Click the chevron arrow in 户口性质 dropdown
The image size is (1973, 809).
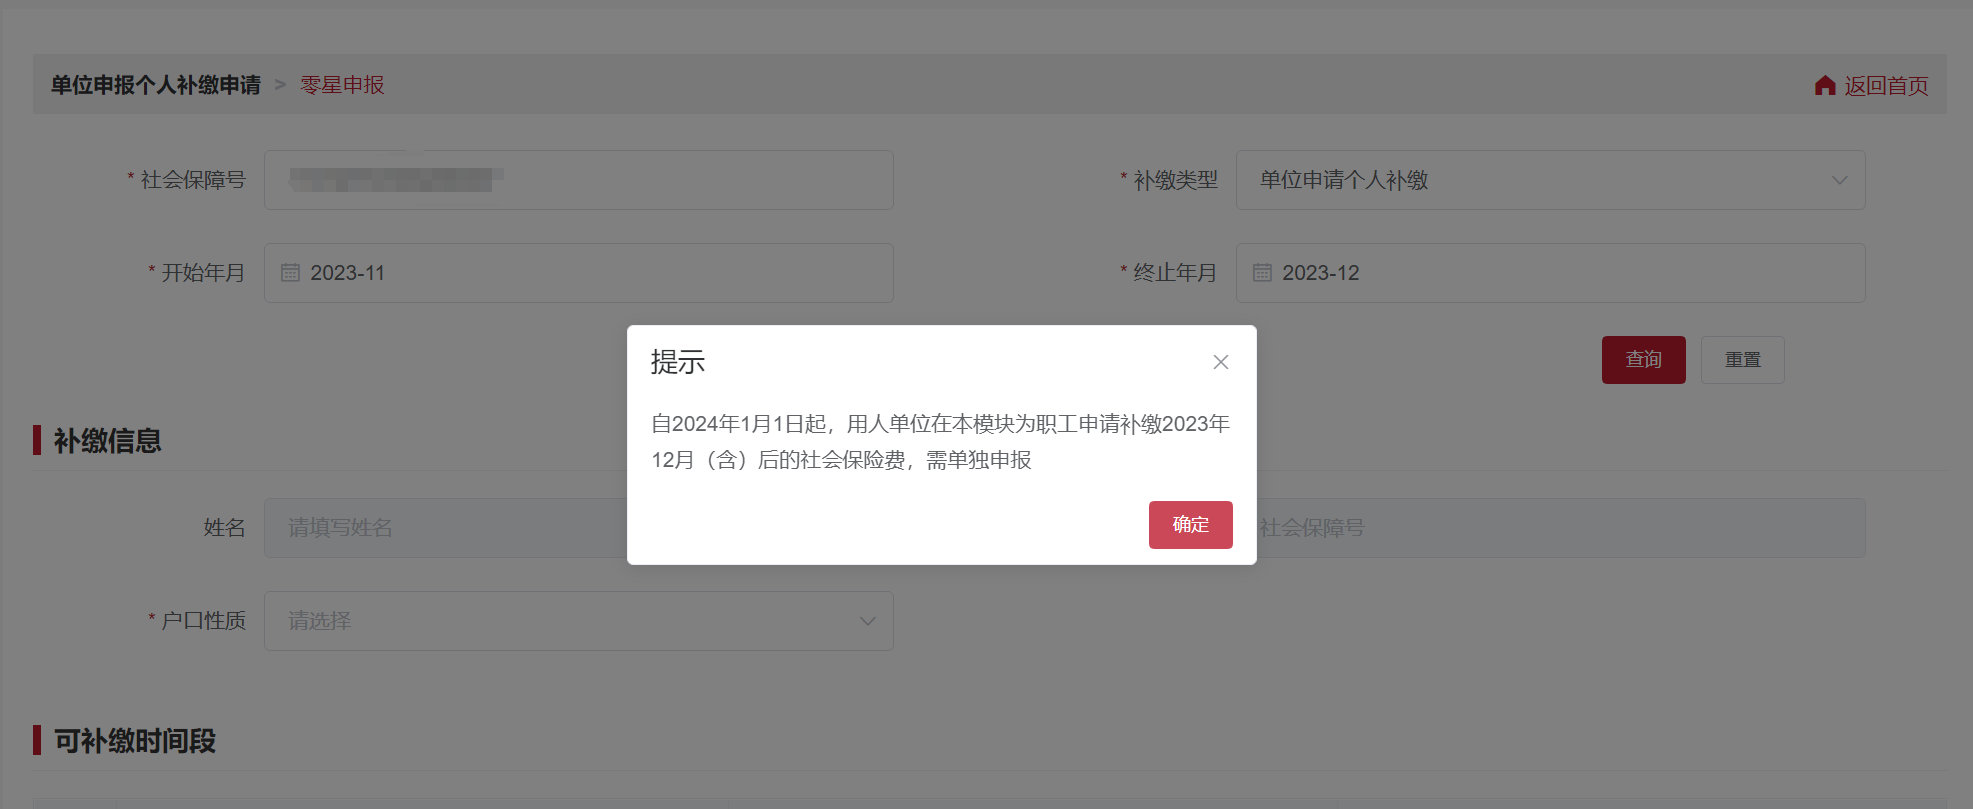point(867,621)
